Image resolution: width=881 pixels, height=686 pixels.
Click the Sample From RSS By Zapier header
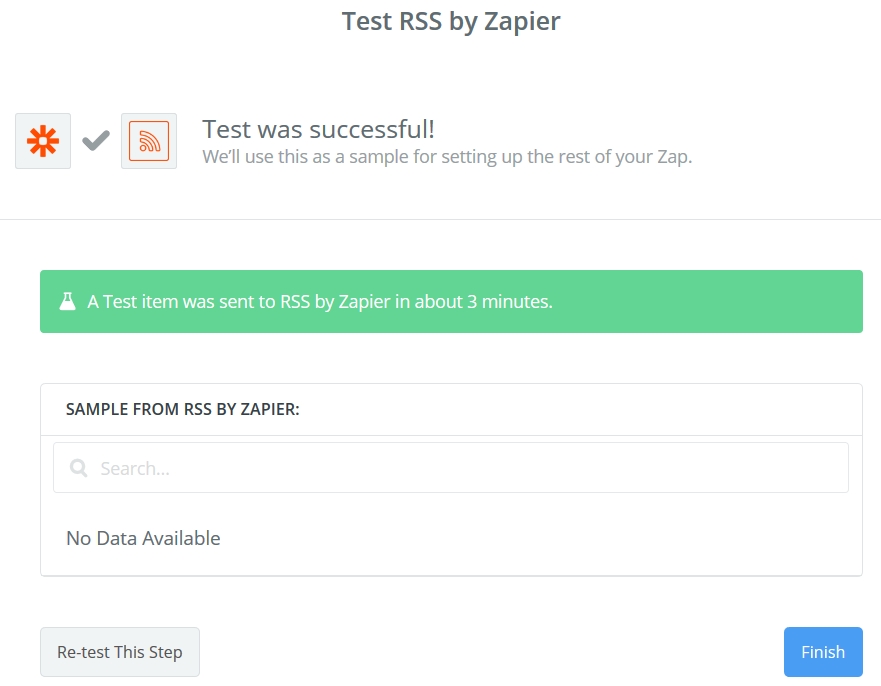point(183,409)
